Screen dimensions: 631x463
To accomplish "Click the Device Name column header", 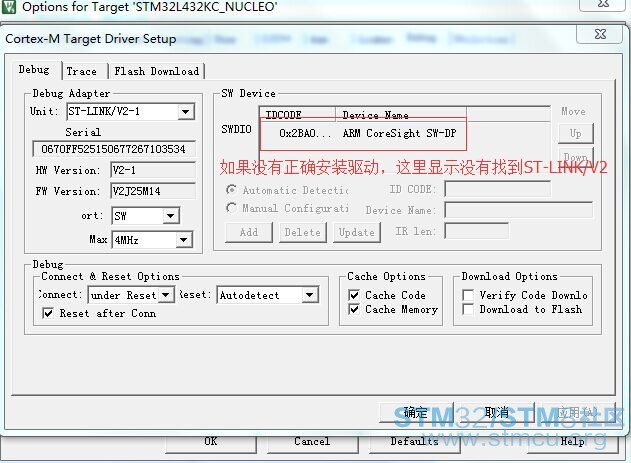I will [401, 115].
